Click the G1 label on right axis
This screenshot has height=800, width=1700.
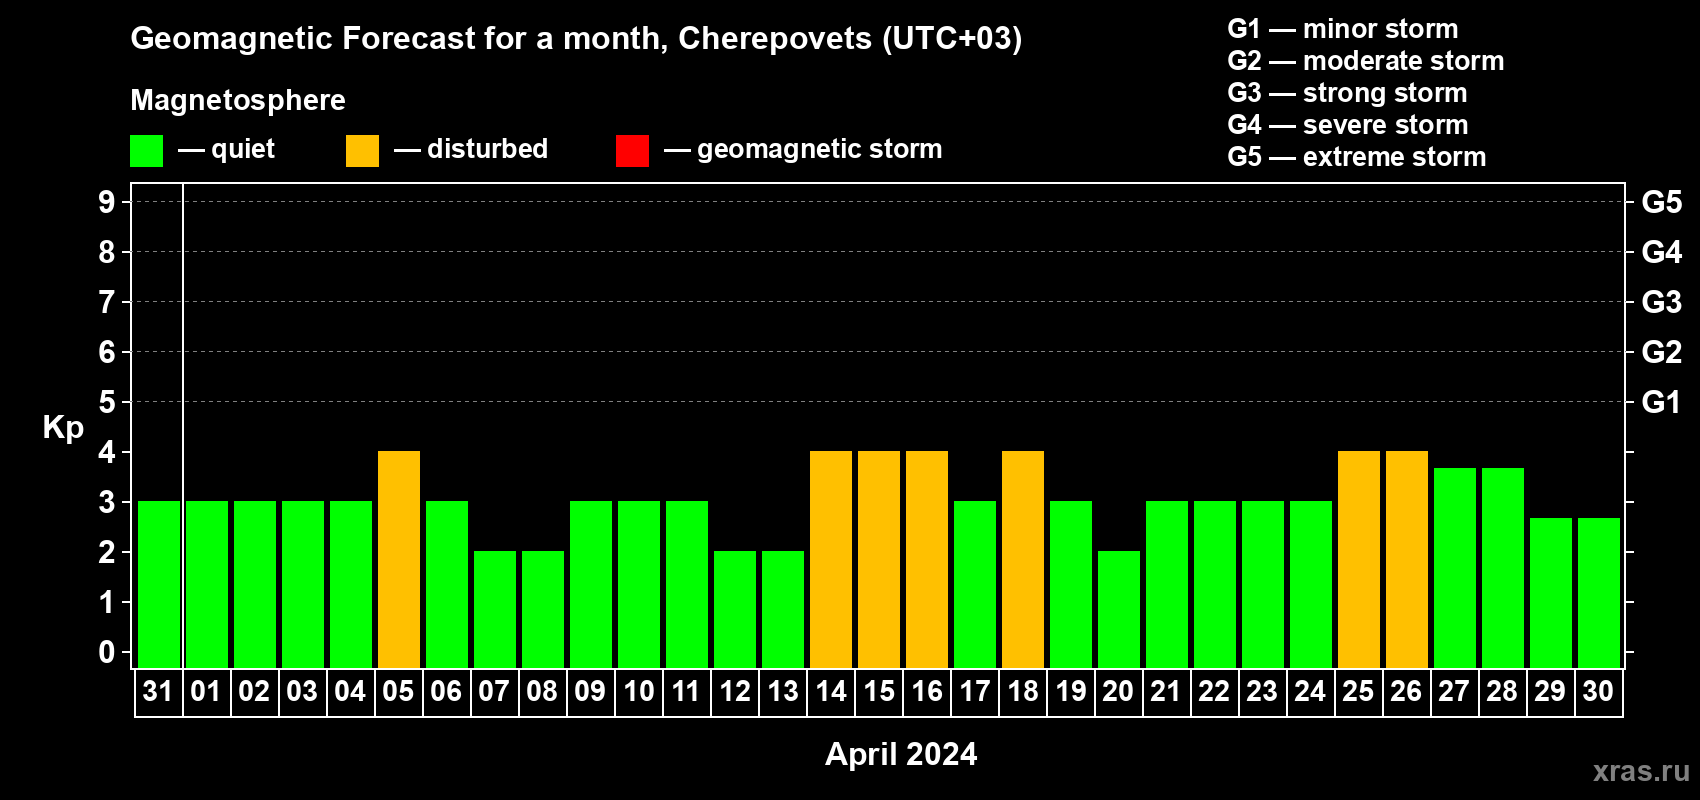pyautogui.click(x=1662, y=402)
